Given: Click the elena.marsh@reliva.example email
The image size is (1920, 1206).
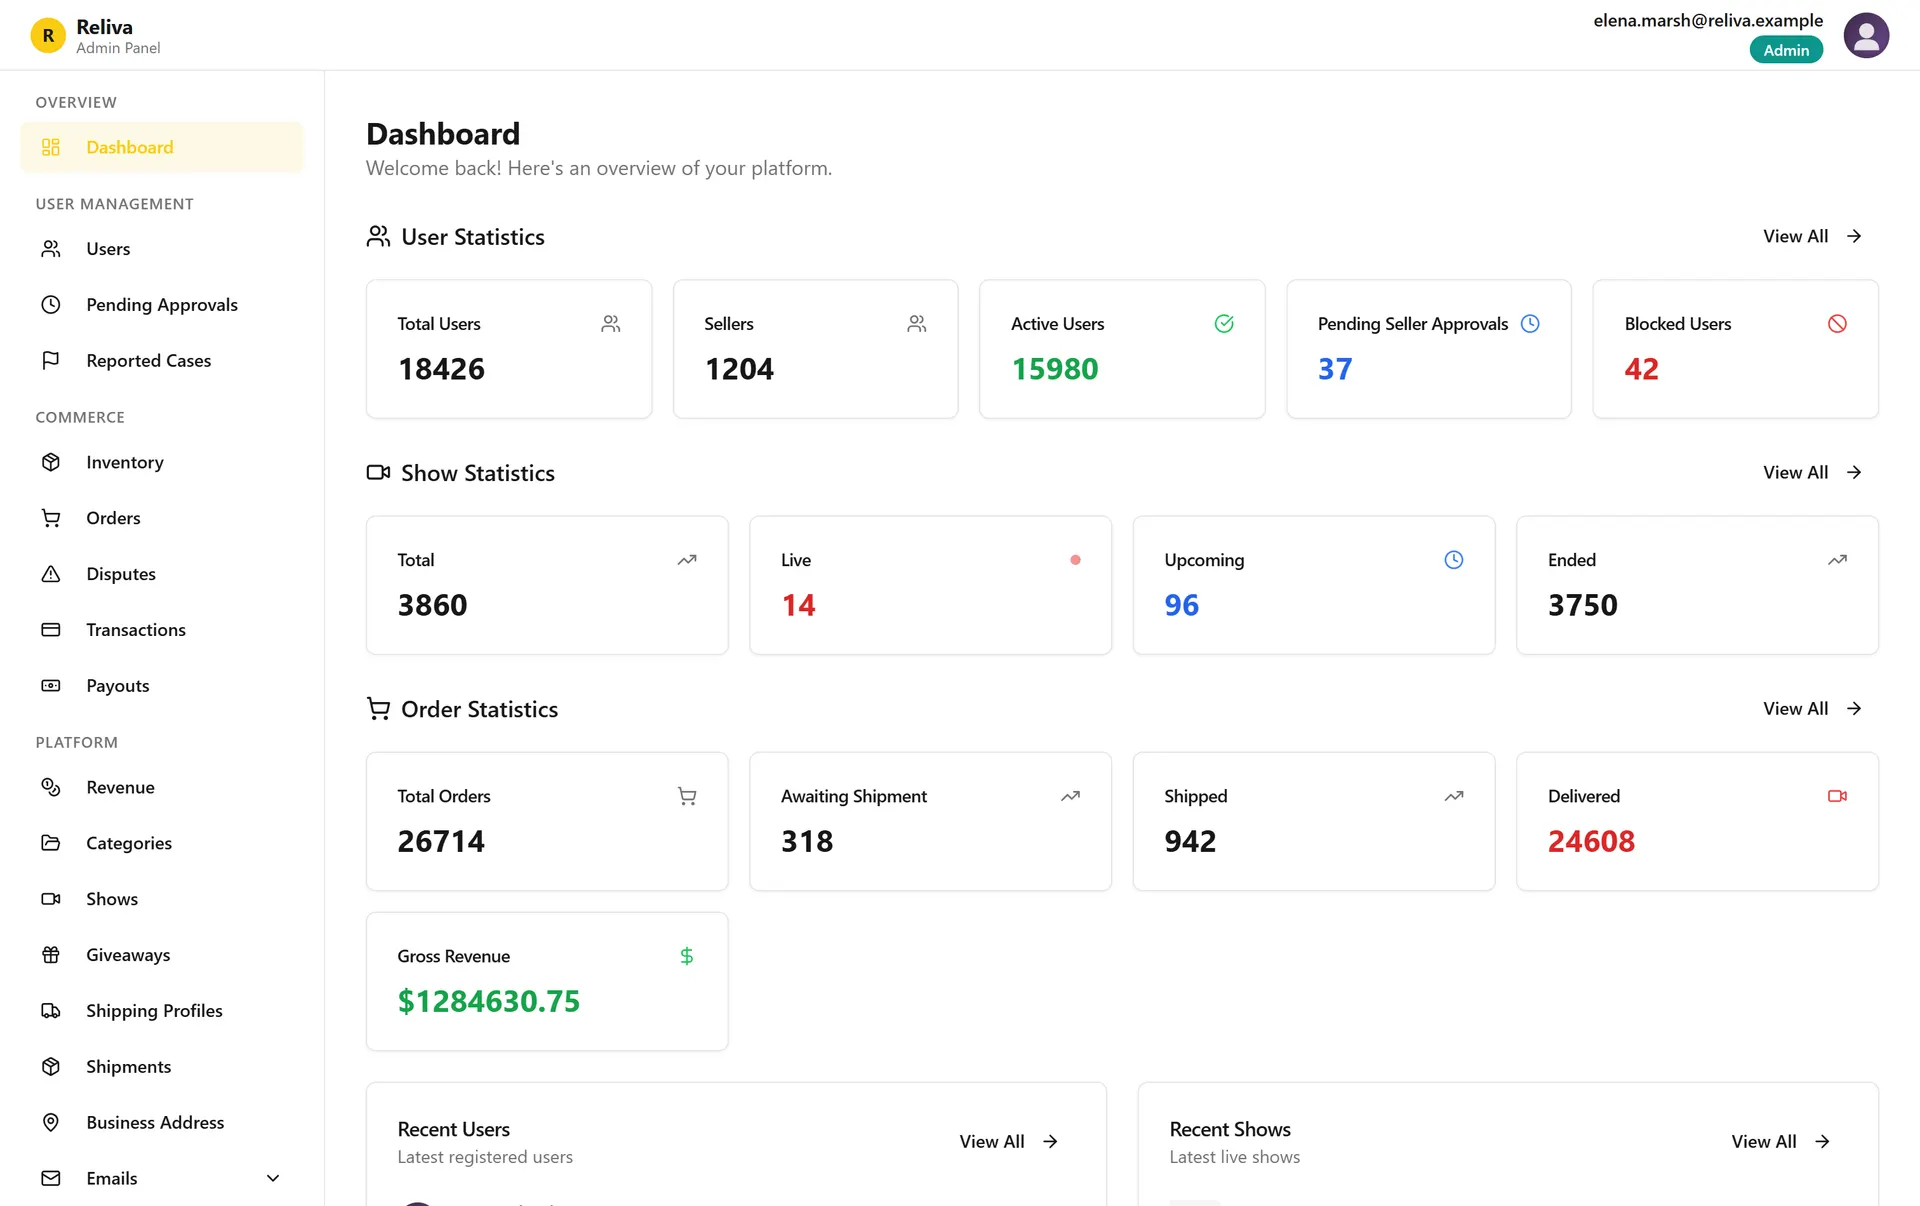Looking at the screenshot, I should (1708, 20).
